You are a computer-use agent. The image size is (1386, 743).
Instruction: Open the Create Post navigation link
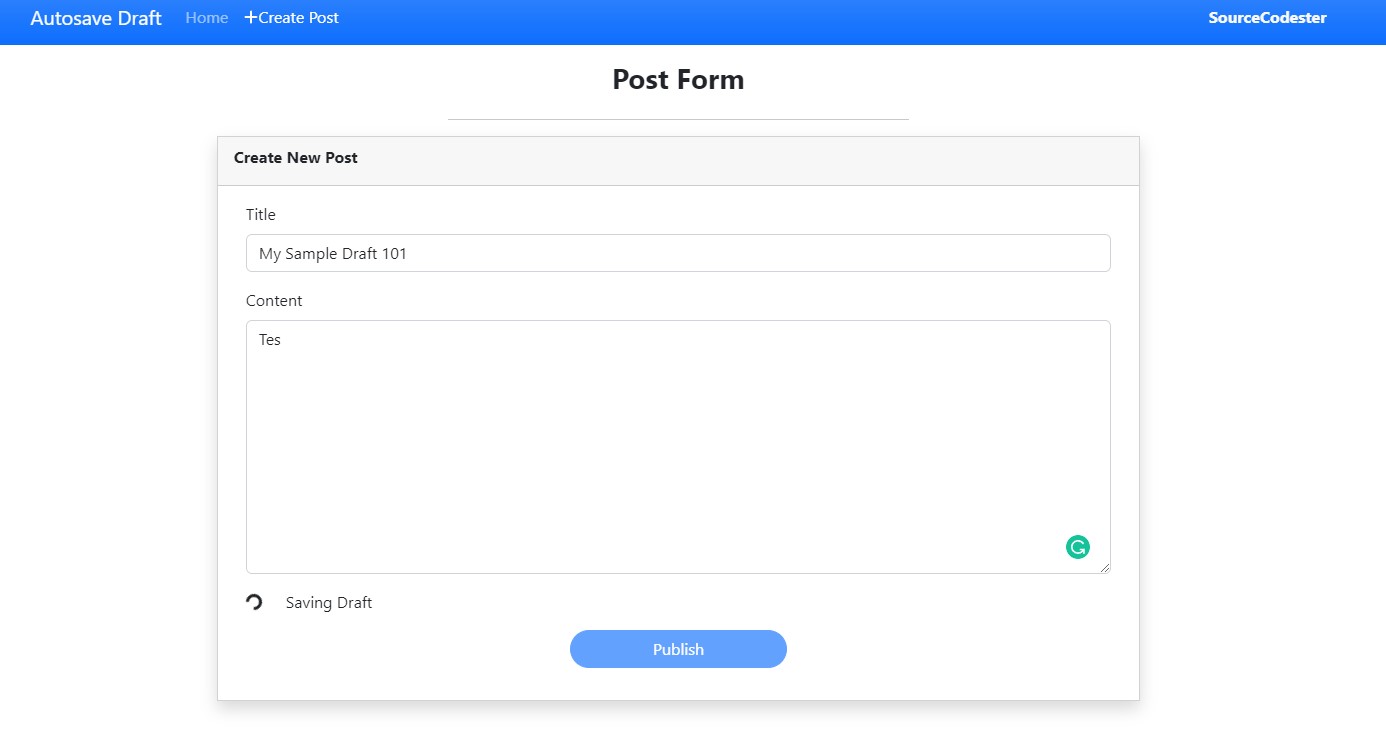tap(292, 18)
